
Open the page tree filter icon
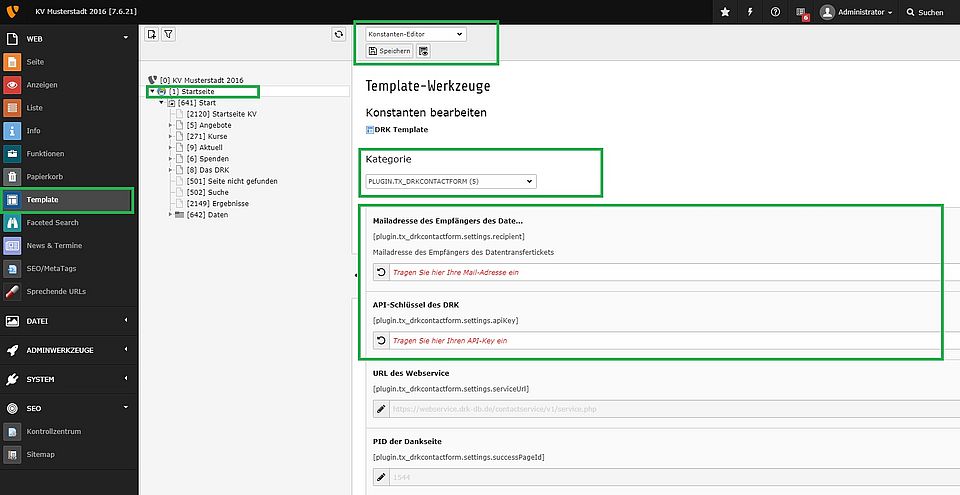pos(168,34)
